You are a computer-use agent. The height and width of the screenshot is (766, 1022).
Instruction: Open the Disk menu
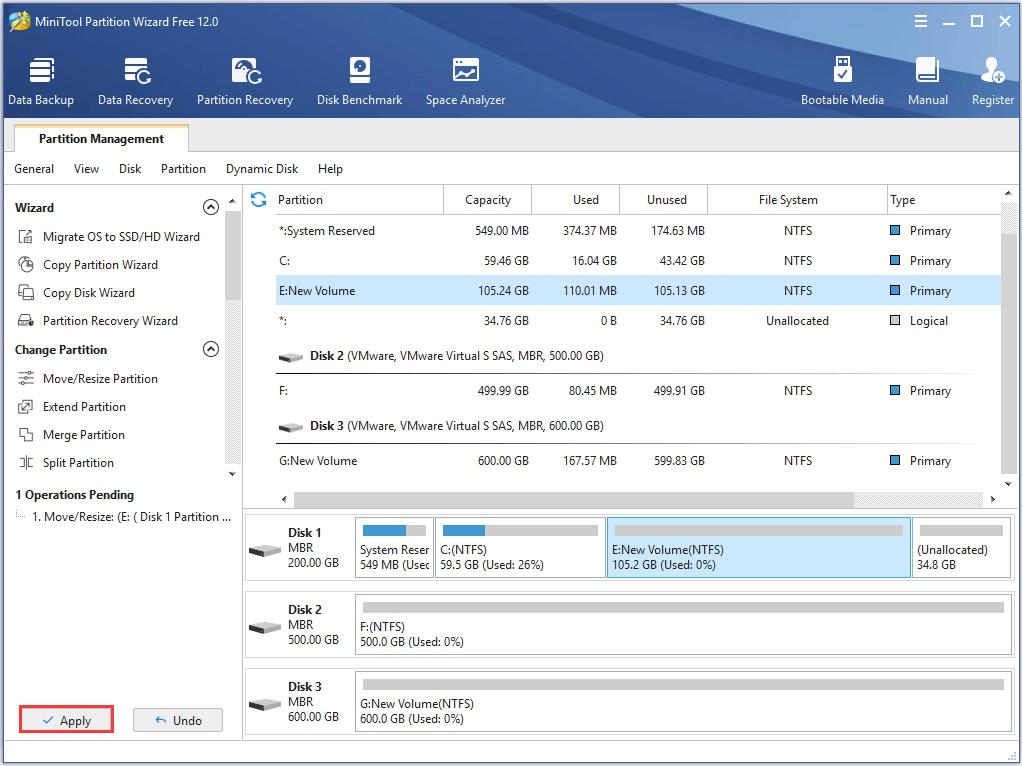click(130, 169)
